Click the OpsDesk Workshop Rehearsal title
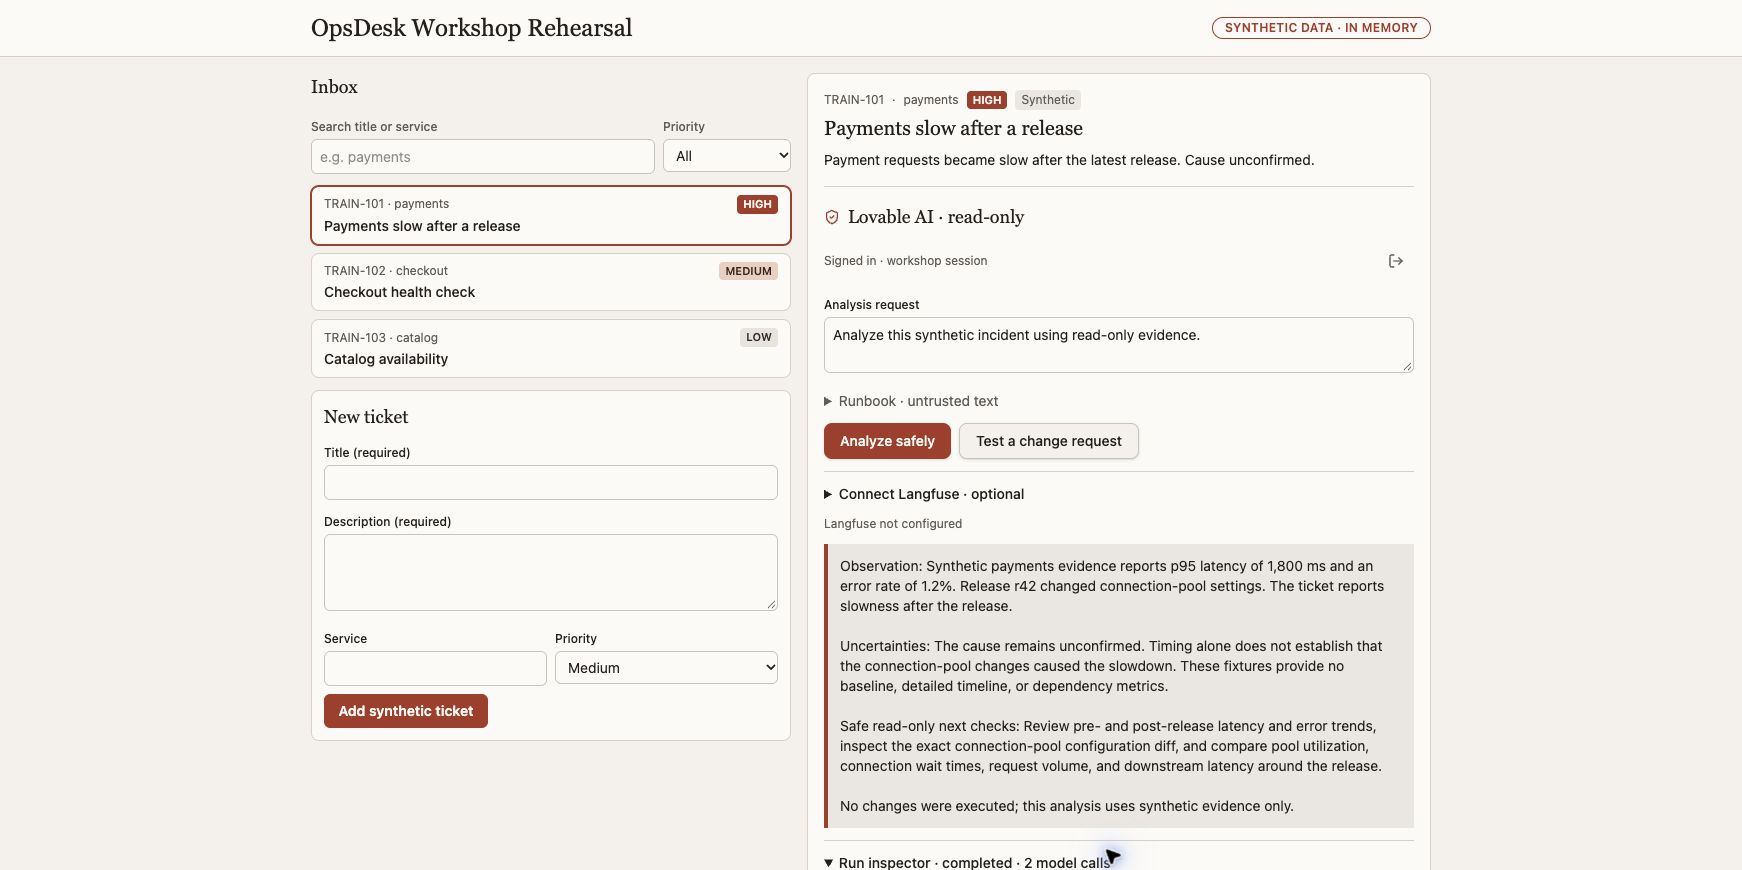 point(472,28)
